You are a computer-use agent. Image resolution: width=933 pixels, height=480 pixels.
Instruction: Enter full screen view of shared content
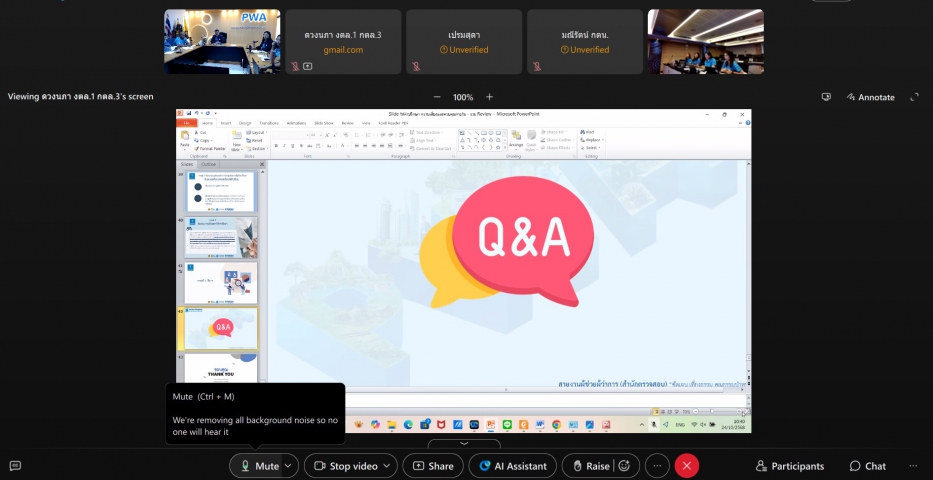pyautogui.click(x=914, y=97)
